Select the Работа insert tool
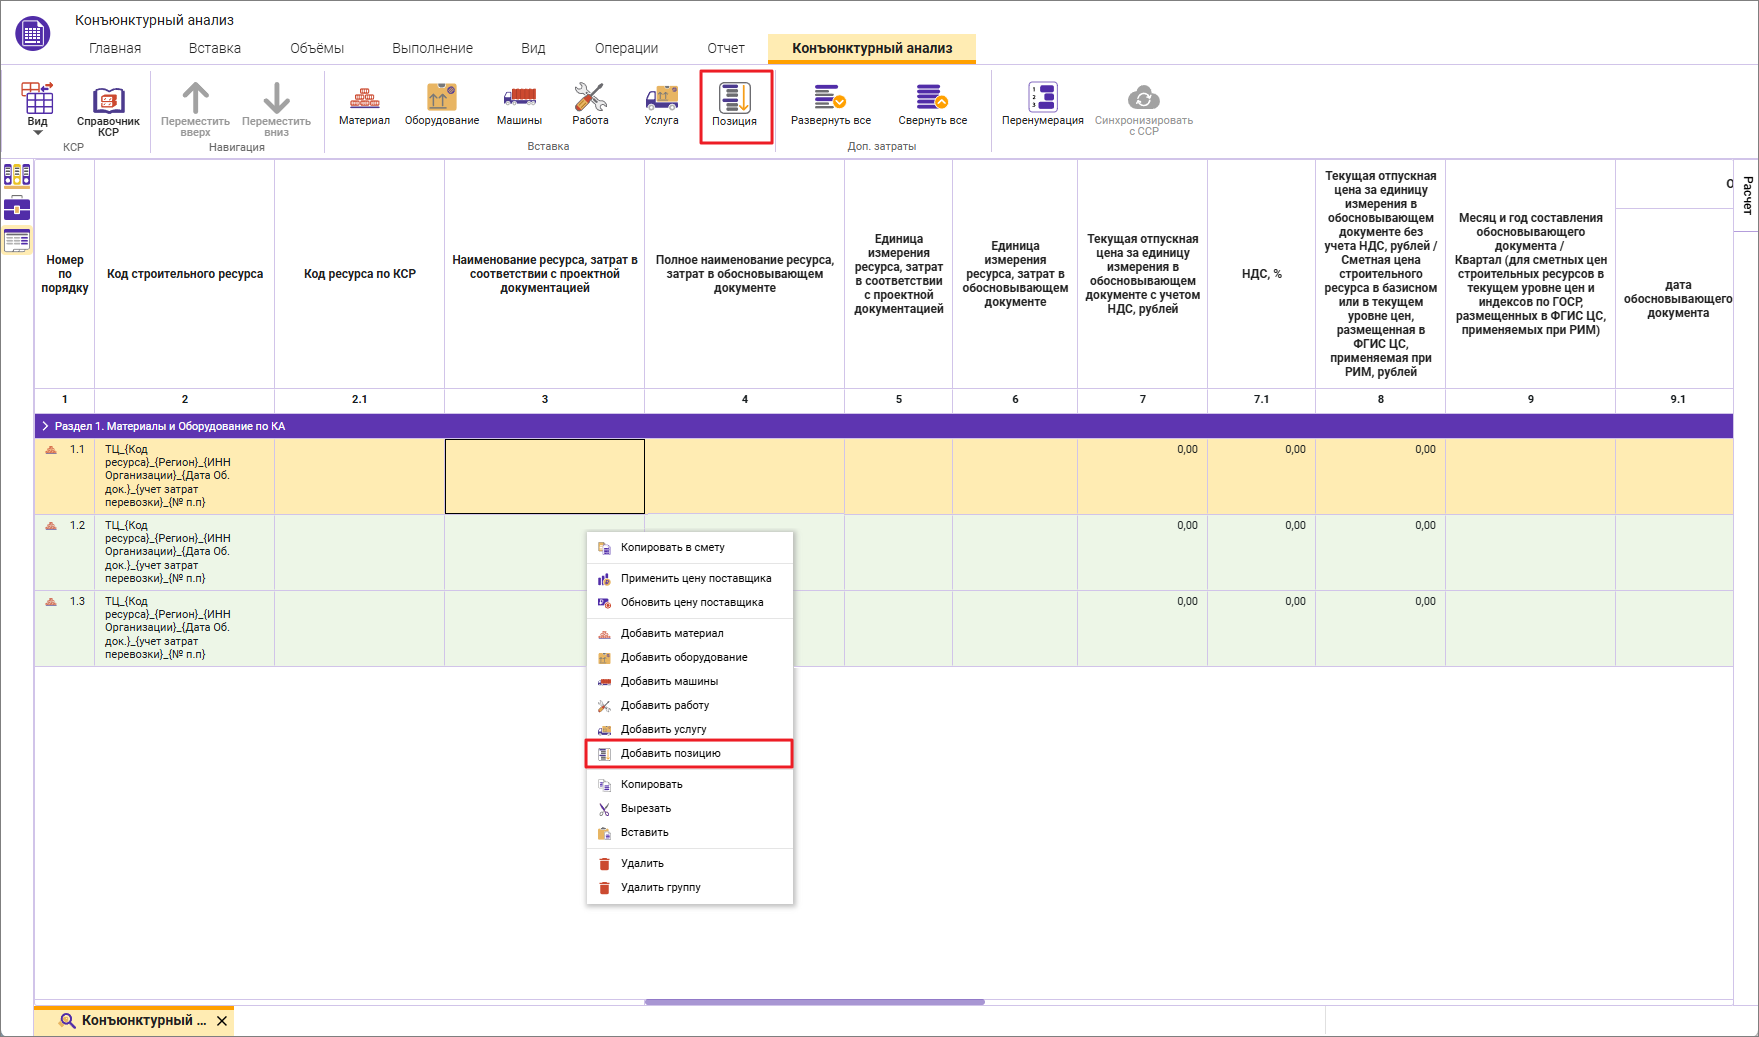This screenshot has height=1037, width=1759. pyautogui.click(x=590, y=105)
